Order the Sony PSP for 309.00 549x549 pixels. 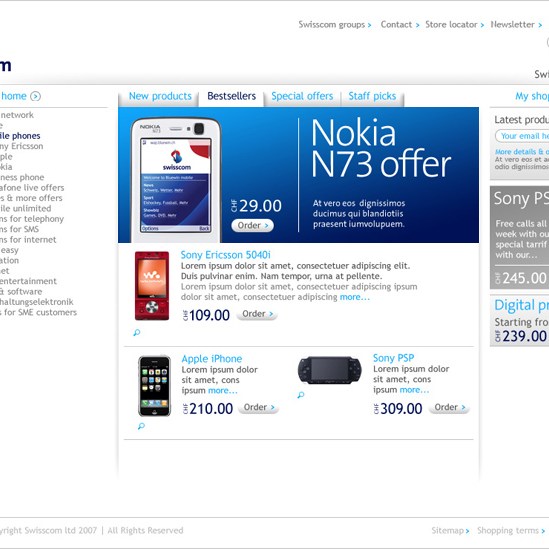point(449,408)
